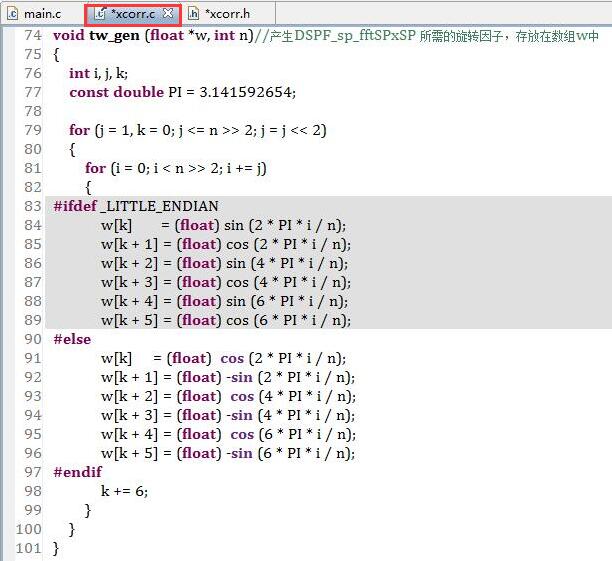The image size is (612, 561).
Task: Place cursor on #ifdef _LITTLE_ENDIAN directive
Action: click(x=136, y=206)
